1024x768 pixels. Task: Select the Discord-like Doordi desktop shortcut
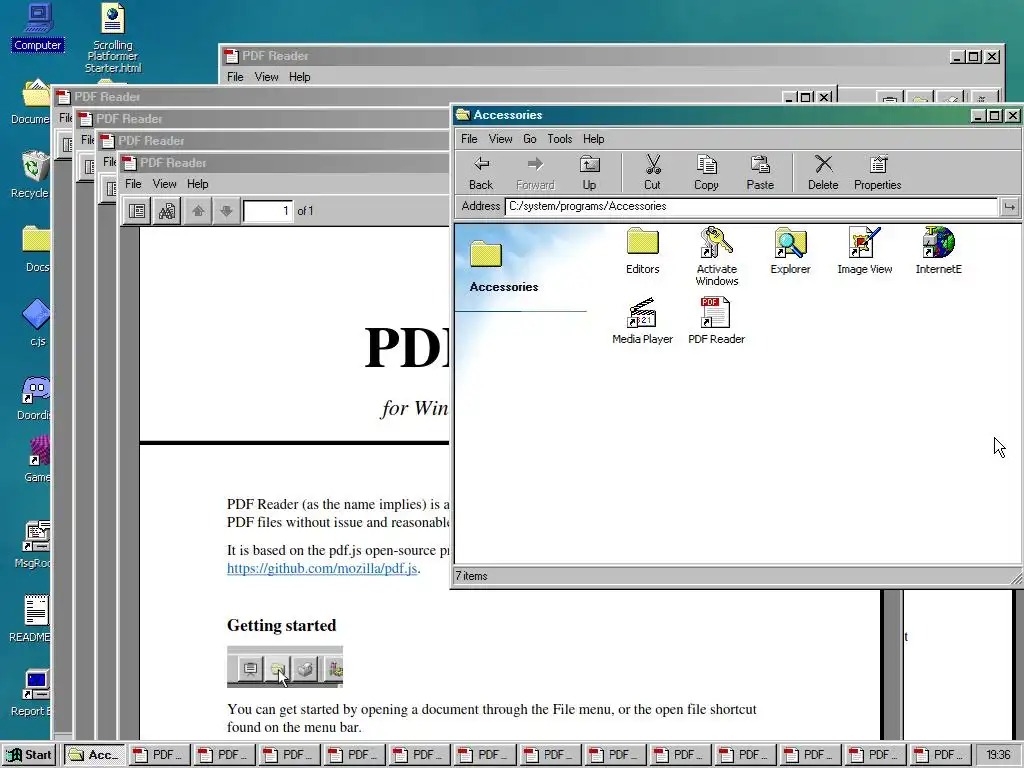pyautogui.click(x=33, y=398)
